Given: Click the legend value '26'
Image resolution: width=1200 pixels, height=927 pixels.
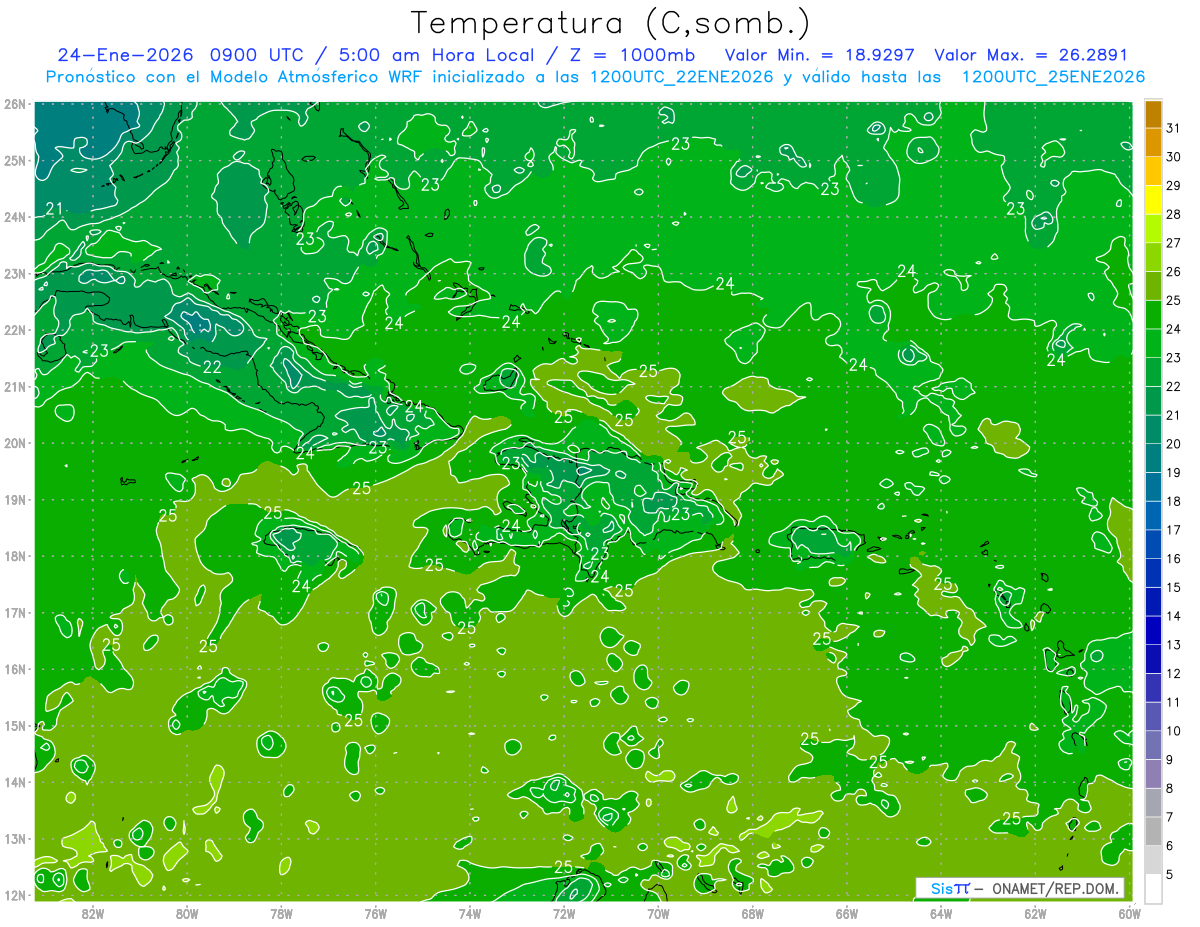Looking at the screenshot, I should point(1173,272).
